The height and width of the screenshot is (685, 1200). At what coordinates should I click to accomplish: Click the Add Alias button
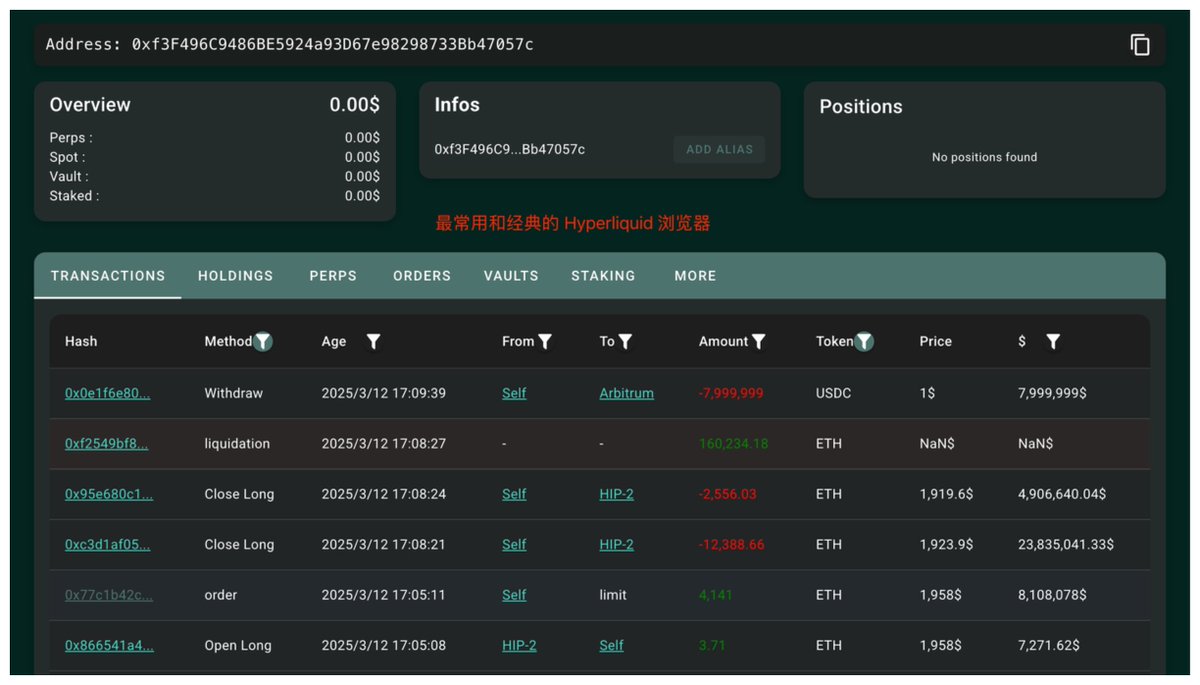pos(719,150)
